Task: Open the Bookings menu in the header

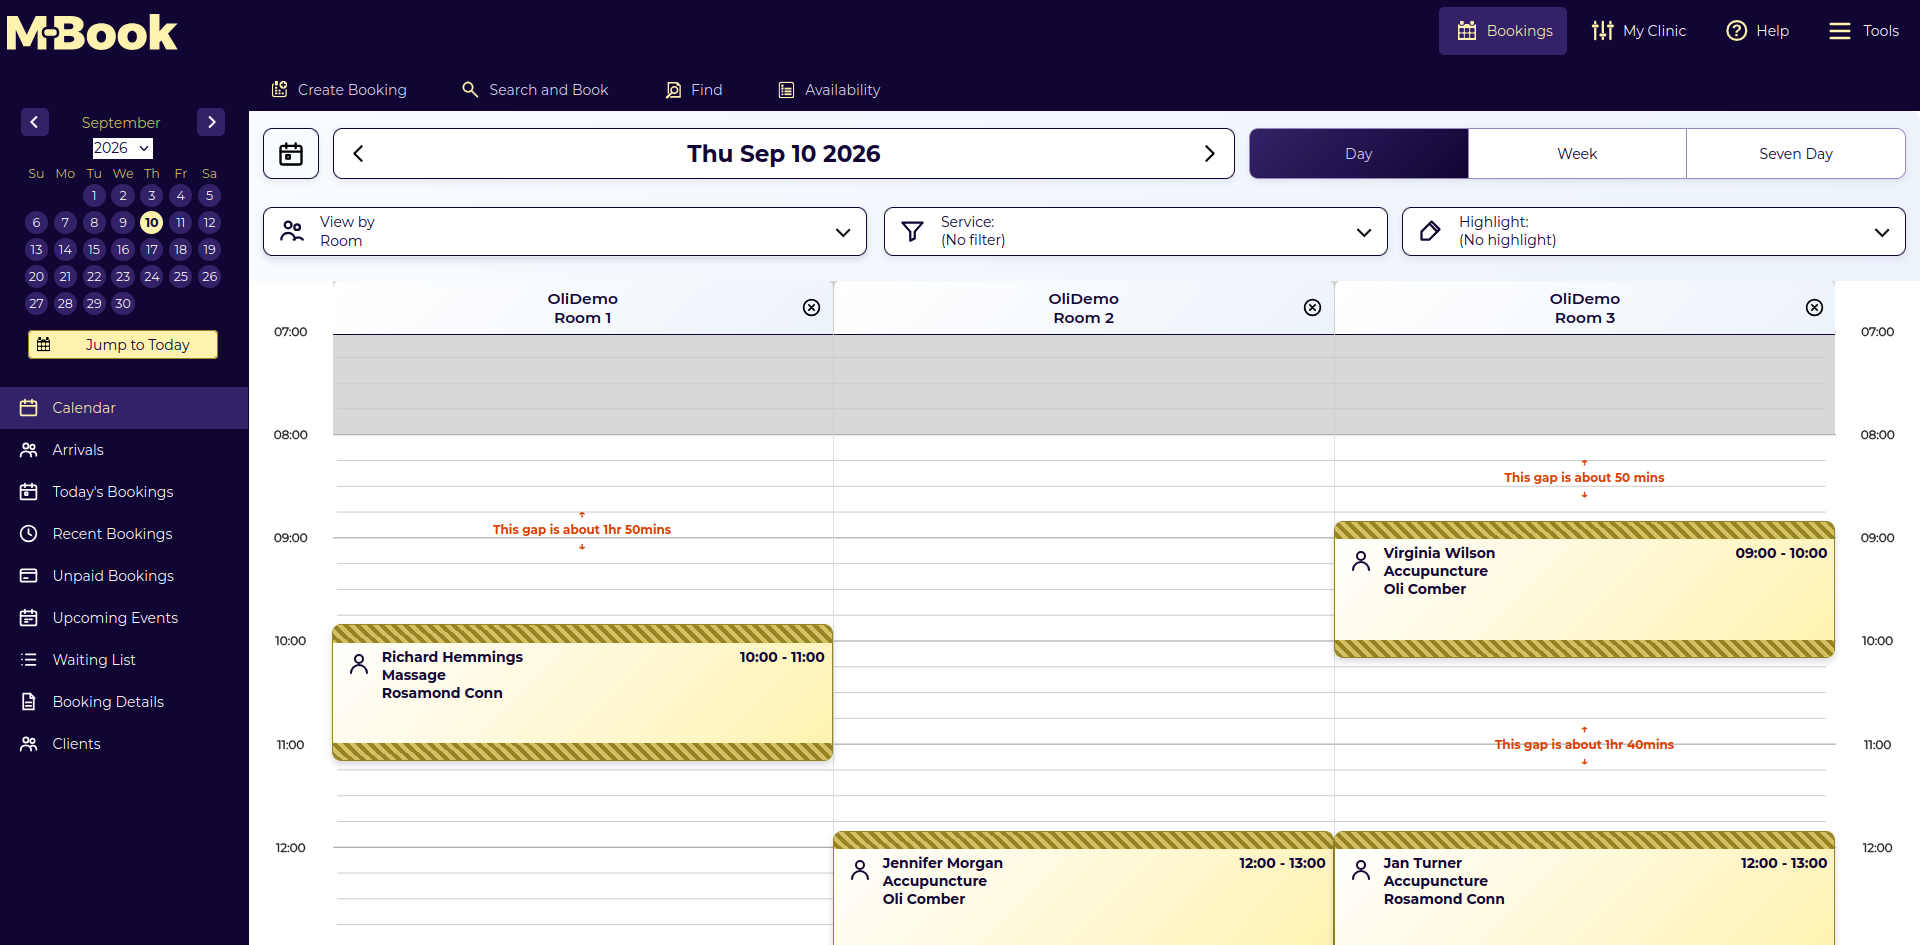Action: coord(1503,31)
